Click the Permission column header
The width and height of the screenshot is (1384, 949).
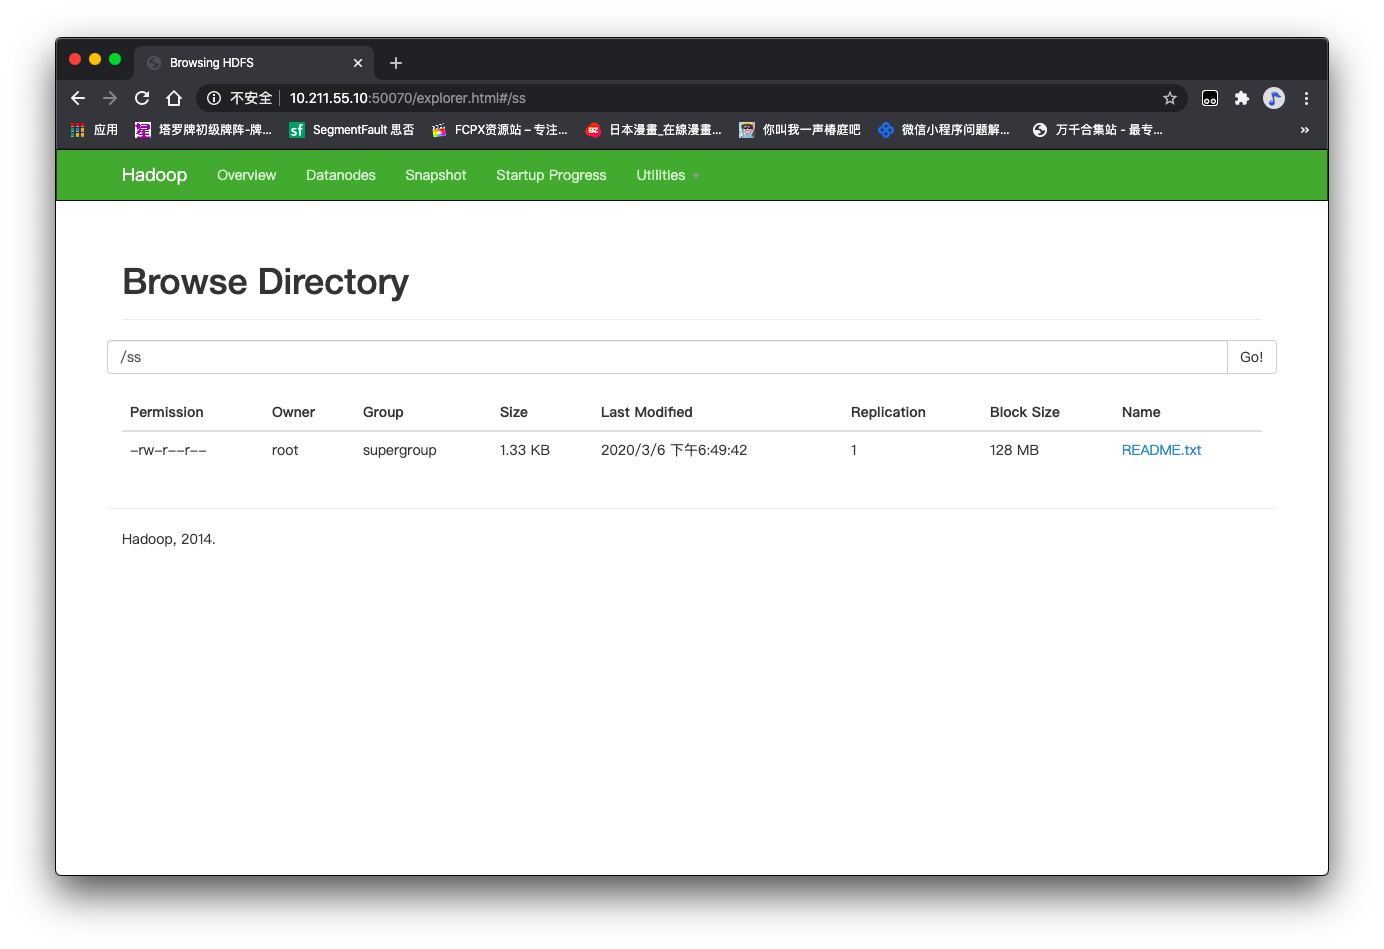[x=167, y=412]
